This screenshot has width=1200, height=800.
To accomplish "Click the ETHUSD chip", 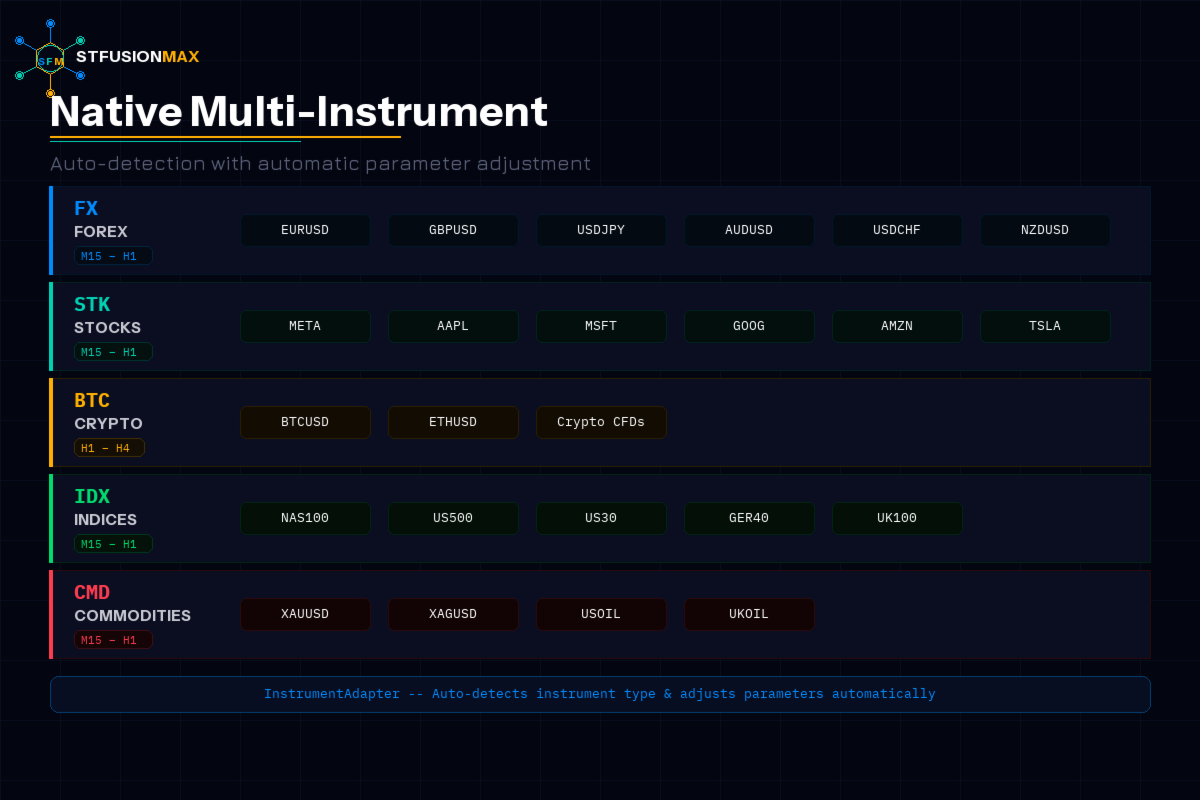I will tap(453, 422).
